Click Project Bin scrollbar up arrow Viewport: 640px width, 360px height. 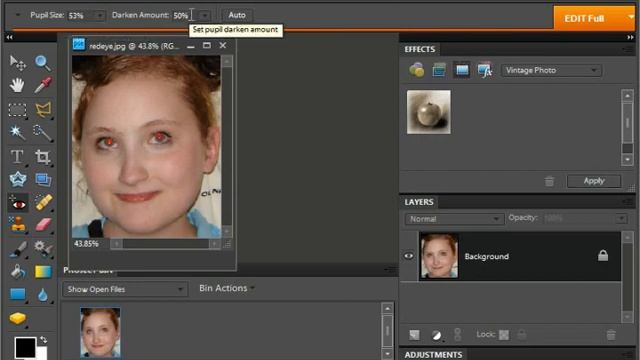387,309
